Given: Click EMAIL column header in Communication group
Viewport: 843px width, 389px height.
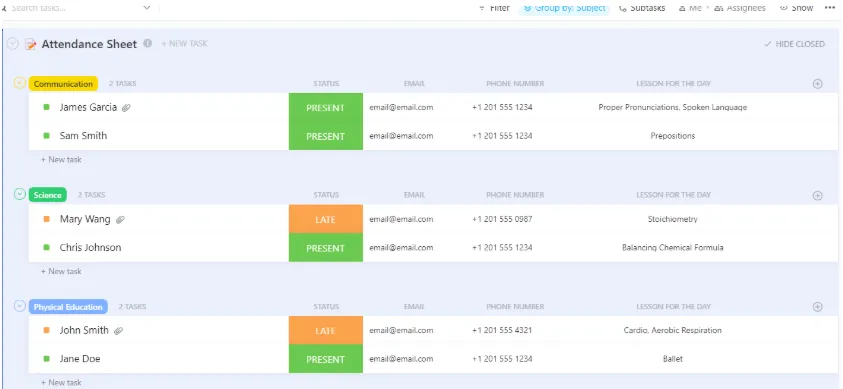Looking at the screenshot, I should coord(414,84).
